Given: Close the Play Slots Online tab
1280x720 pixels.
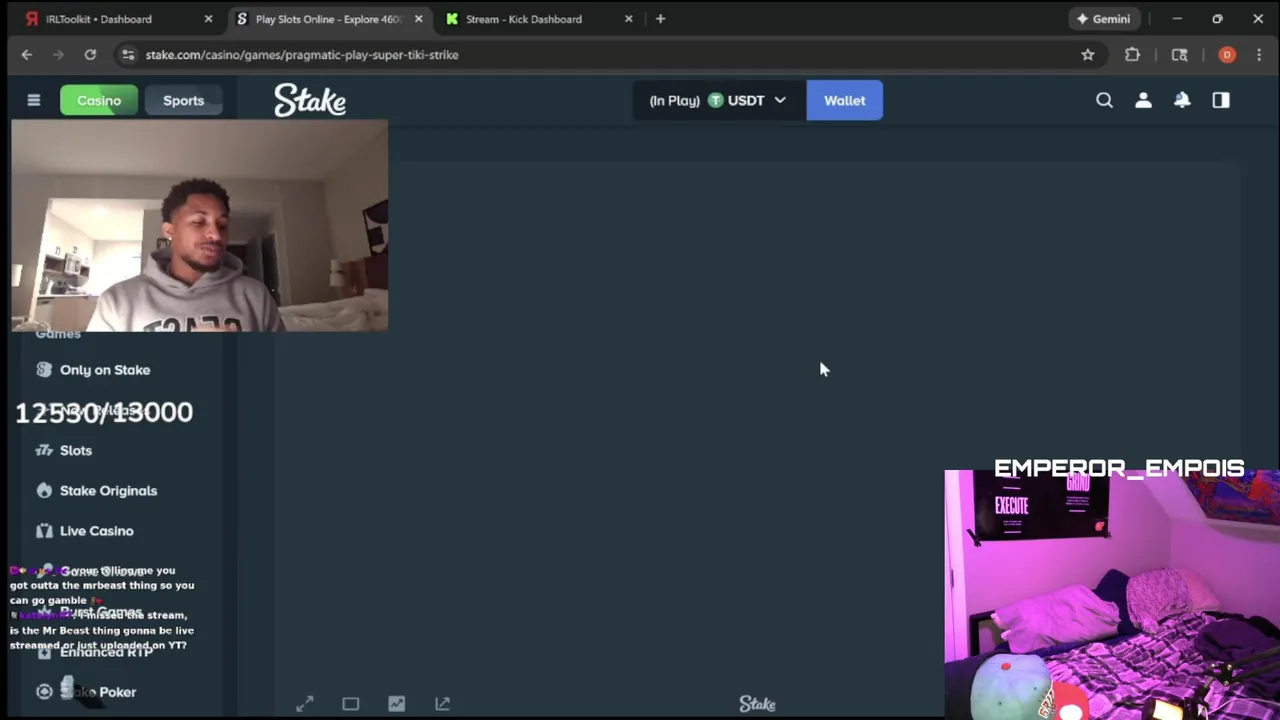Looking at the screenshot, I should (x=418, y=19).
